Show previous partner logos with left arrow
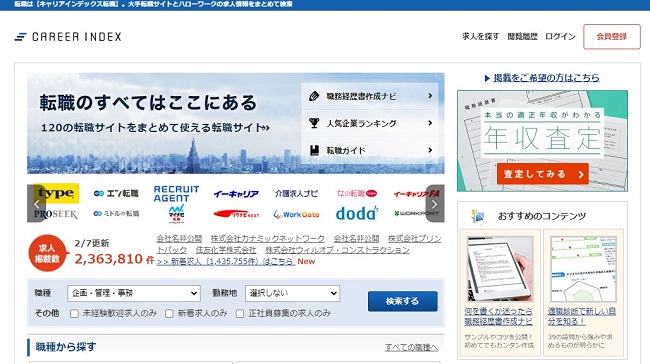 (36, 204)
